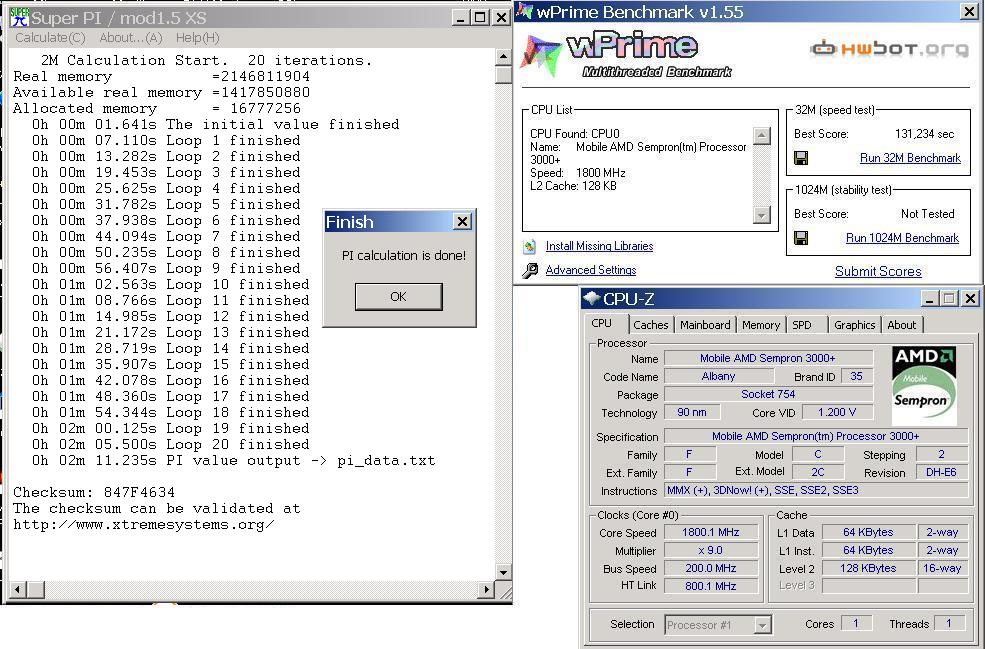Open the Help(H) menu in Super PI
The width and height of the screenshot is (985, 649).
(197, 38)
